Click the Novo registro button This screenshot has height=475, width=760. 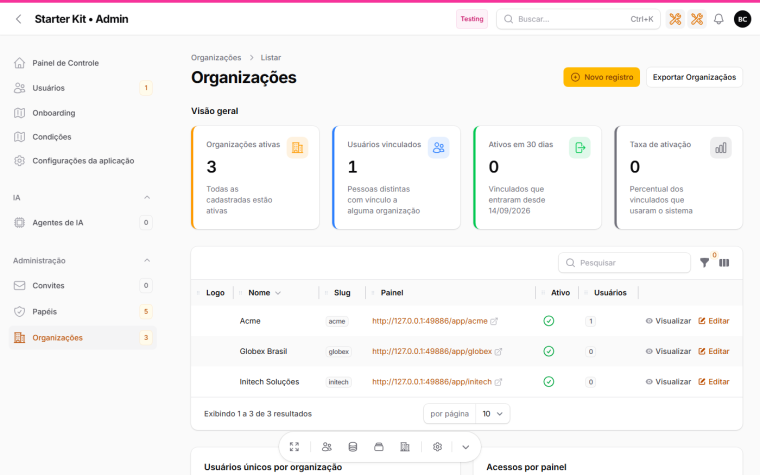(x=602, y=77)
